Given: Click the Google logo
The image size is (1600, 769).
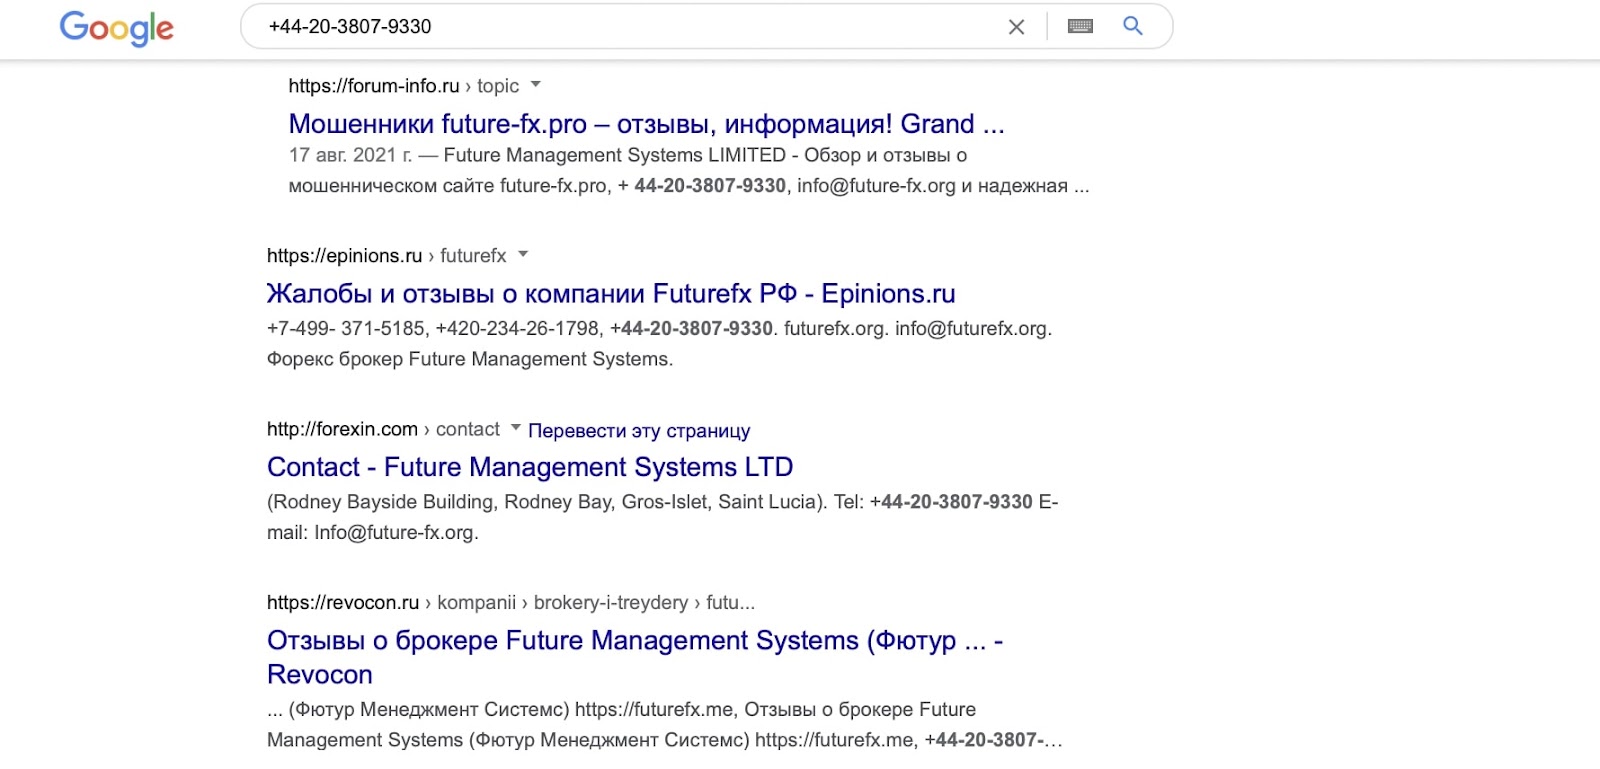Looking at the screenshot, I should pos(116,28).
